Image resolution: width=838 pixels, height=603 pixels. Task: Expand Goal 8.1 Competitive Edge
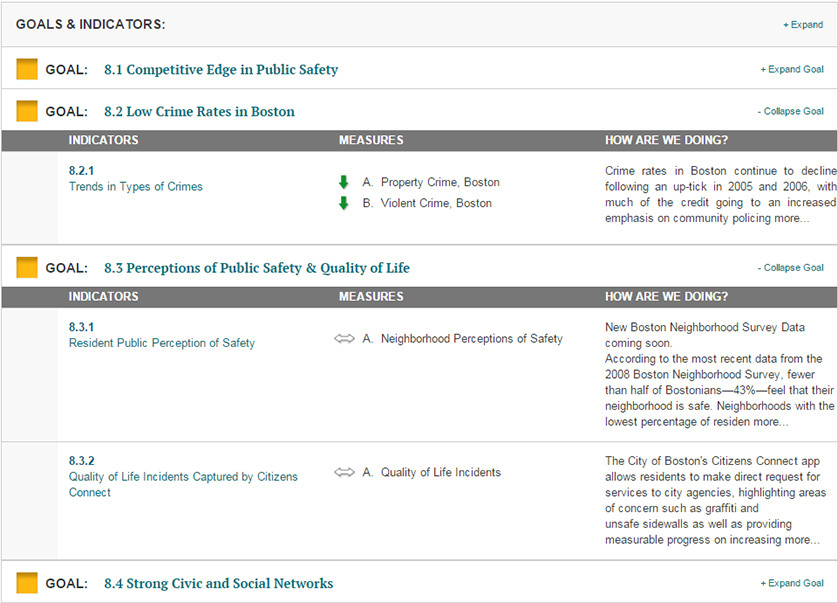click(792, 70)
